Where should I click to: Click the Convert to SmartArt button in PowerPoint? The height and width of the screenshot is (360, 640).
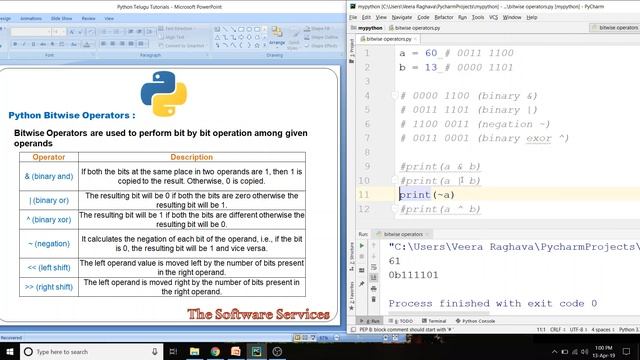click(182, 46)
